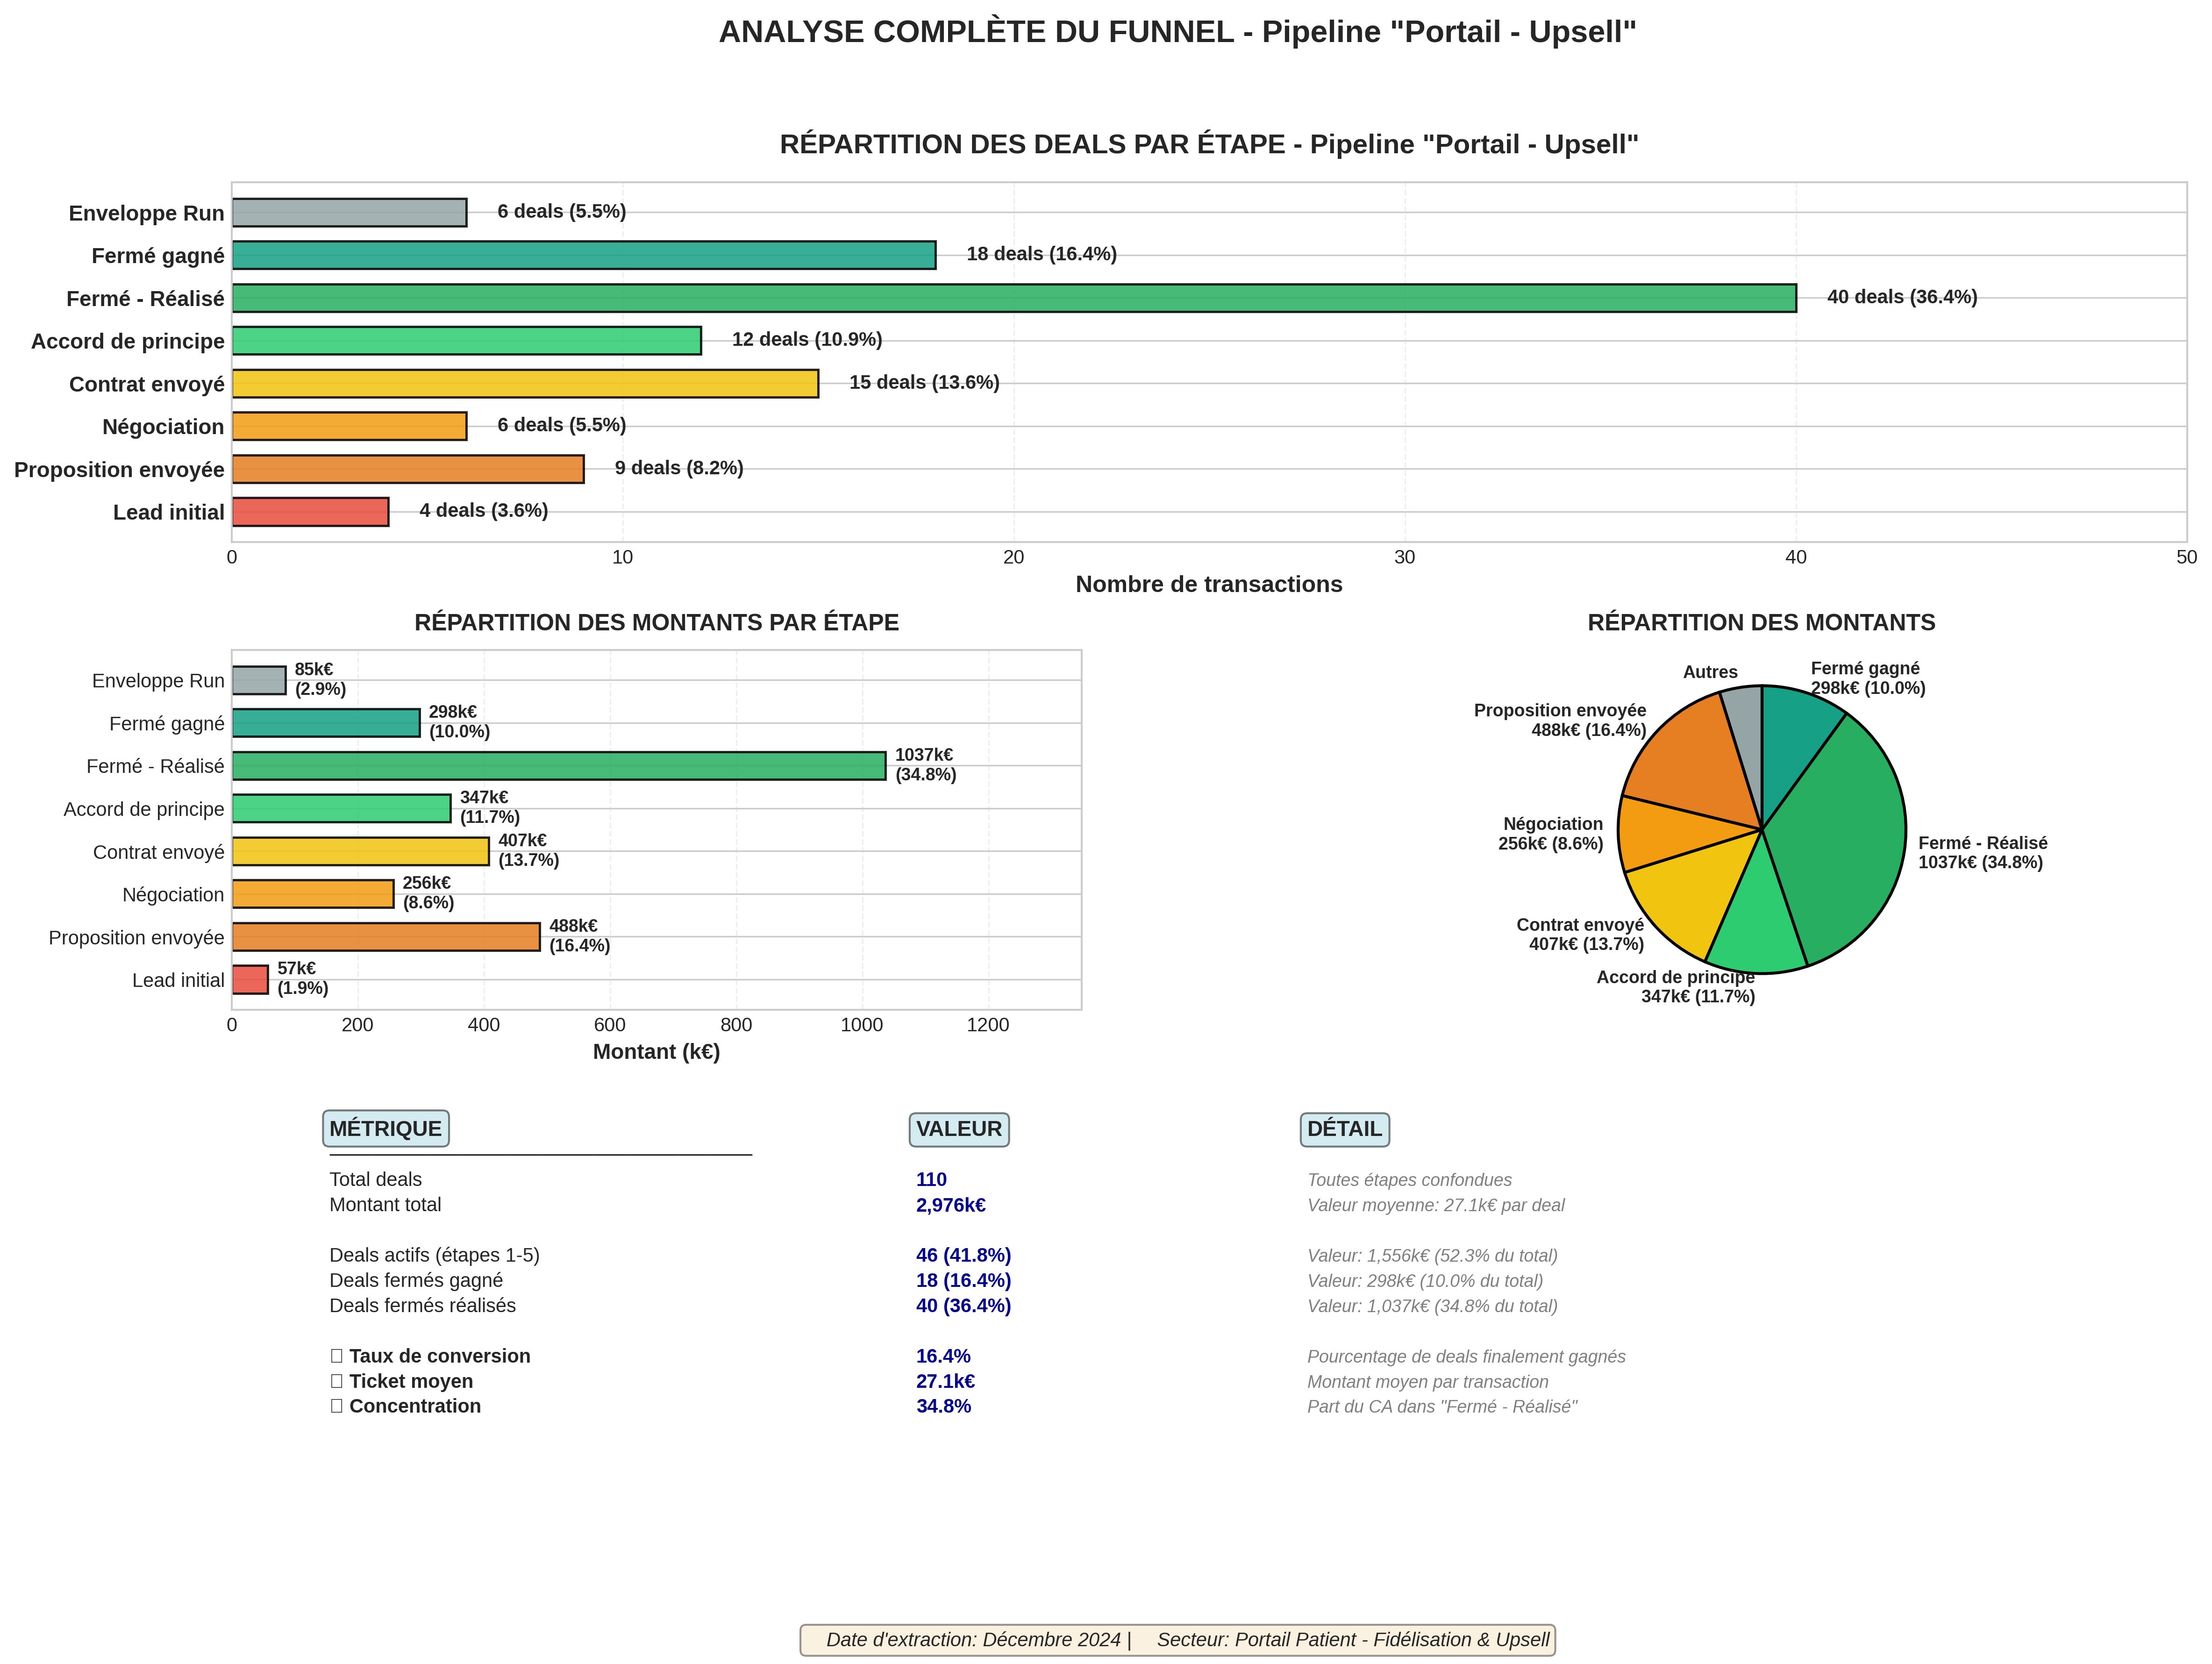Image resolution: width=2212 pixels, height=1664 pixels.
Task: Select the red Lead initial deals bar
Action: 310,512
